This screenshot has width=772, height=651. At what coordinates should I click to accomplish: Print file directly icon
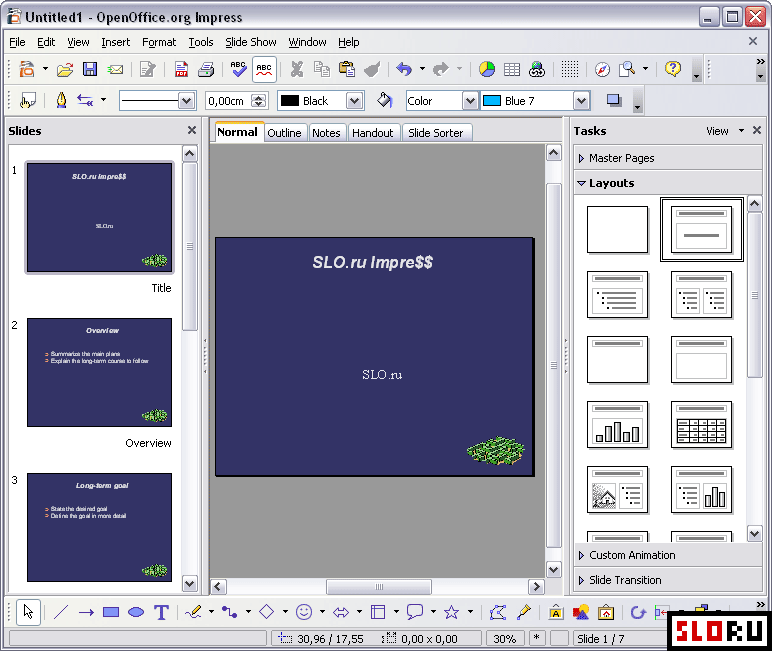(x=206, y=69)
